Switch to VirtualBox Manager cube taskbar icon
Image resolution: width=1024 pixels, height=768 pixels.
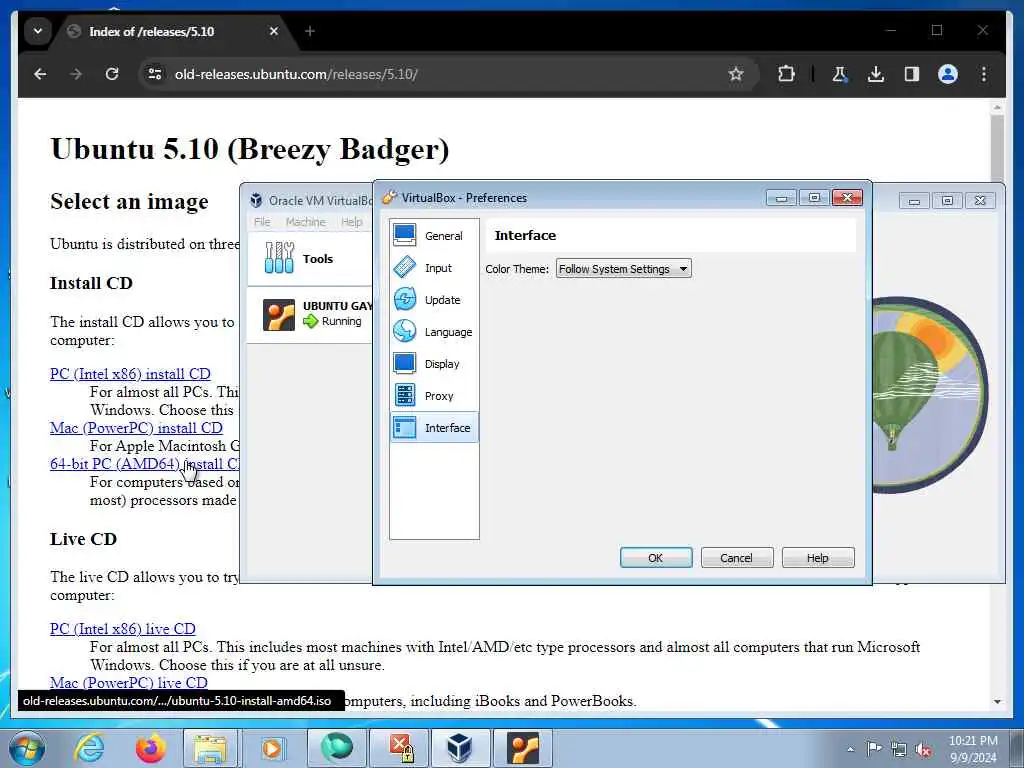click(459, 748)
